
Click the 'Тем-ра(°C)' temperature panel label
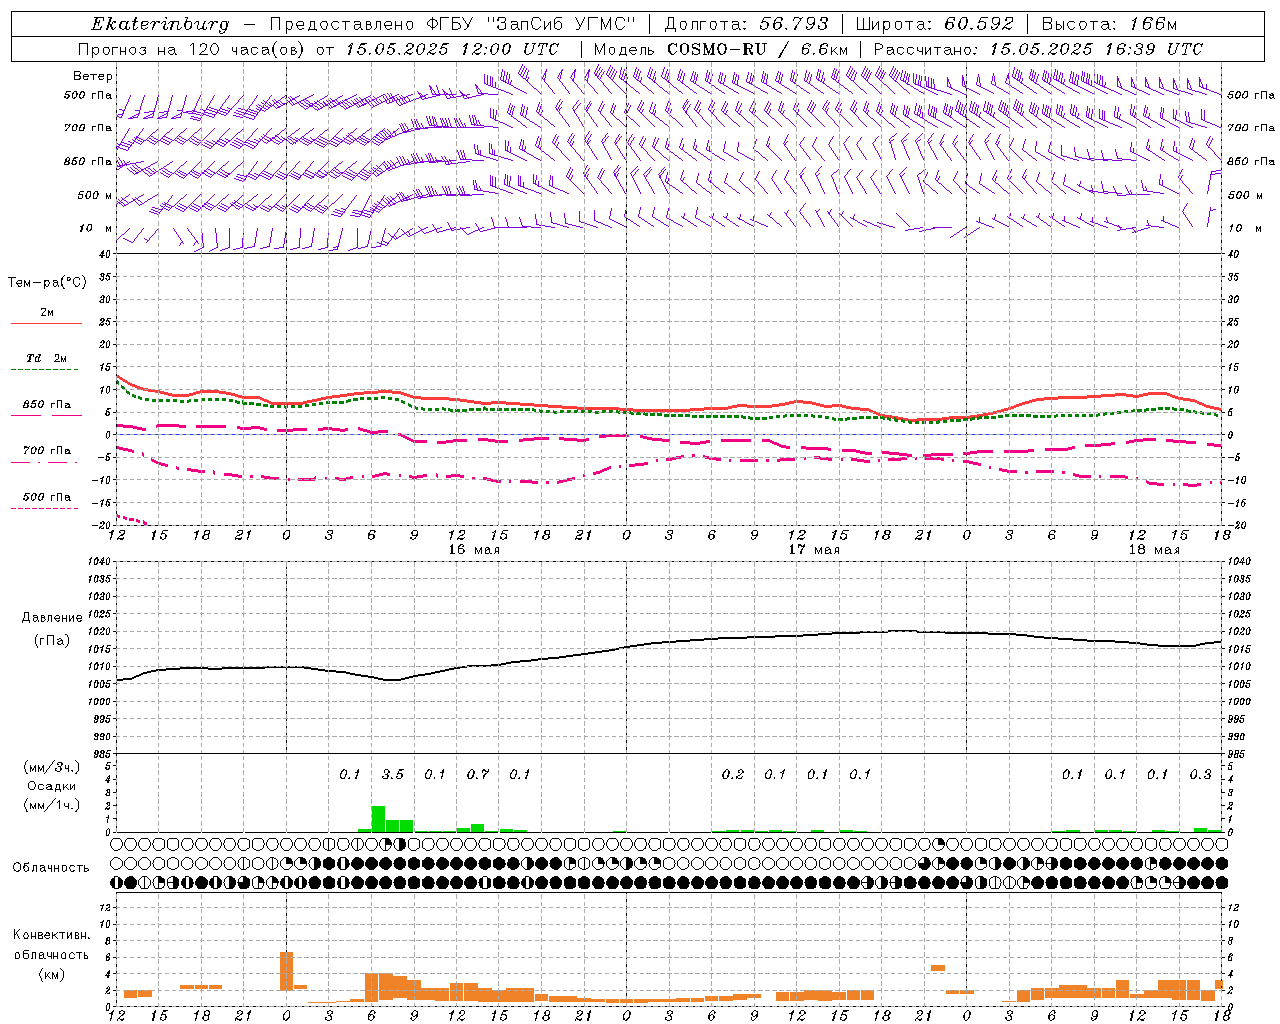click(47, 283)
